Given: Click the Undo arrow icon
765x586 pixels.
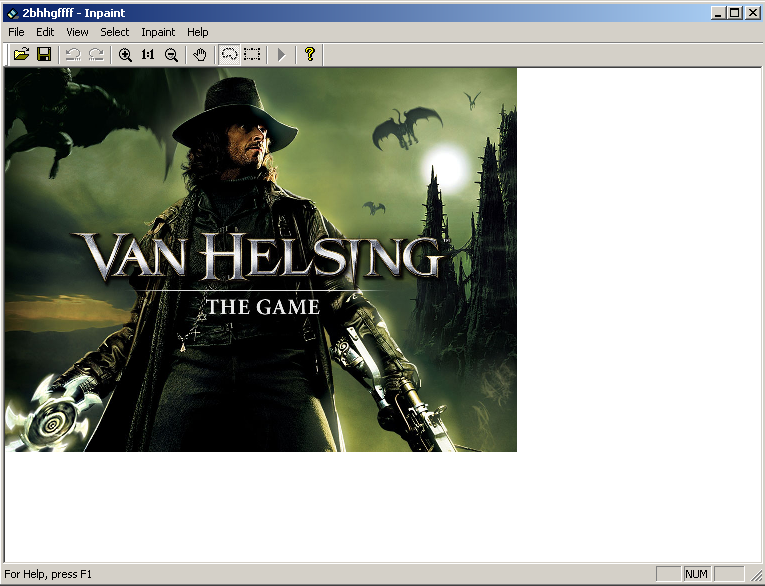Looking at the screenshot, I should click(x=73, y=54).
